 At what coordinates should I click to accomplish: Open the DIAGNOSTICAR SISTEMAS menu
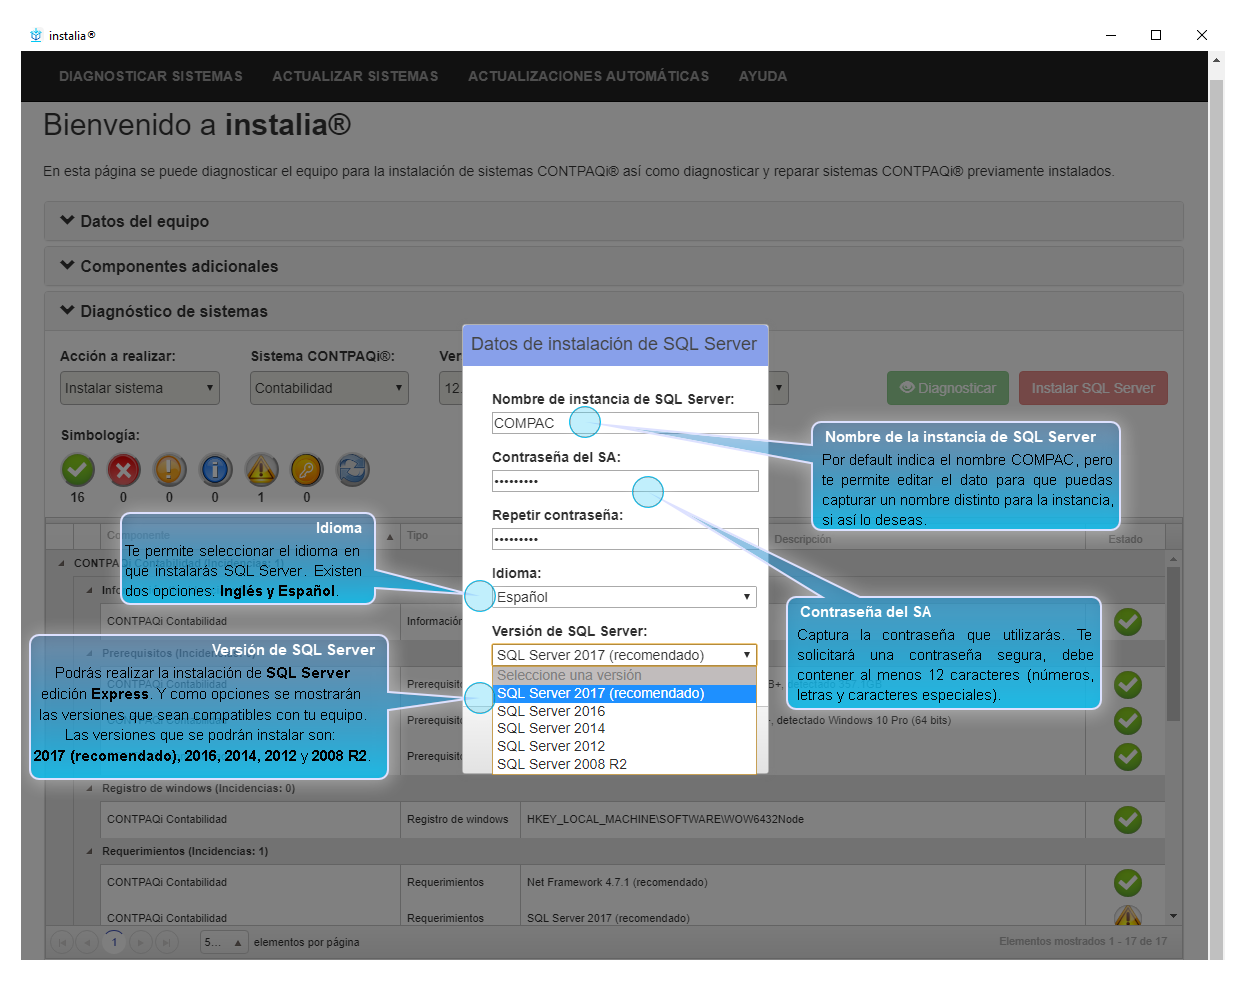[151, 76]
